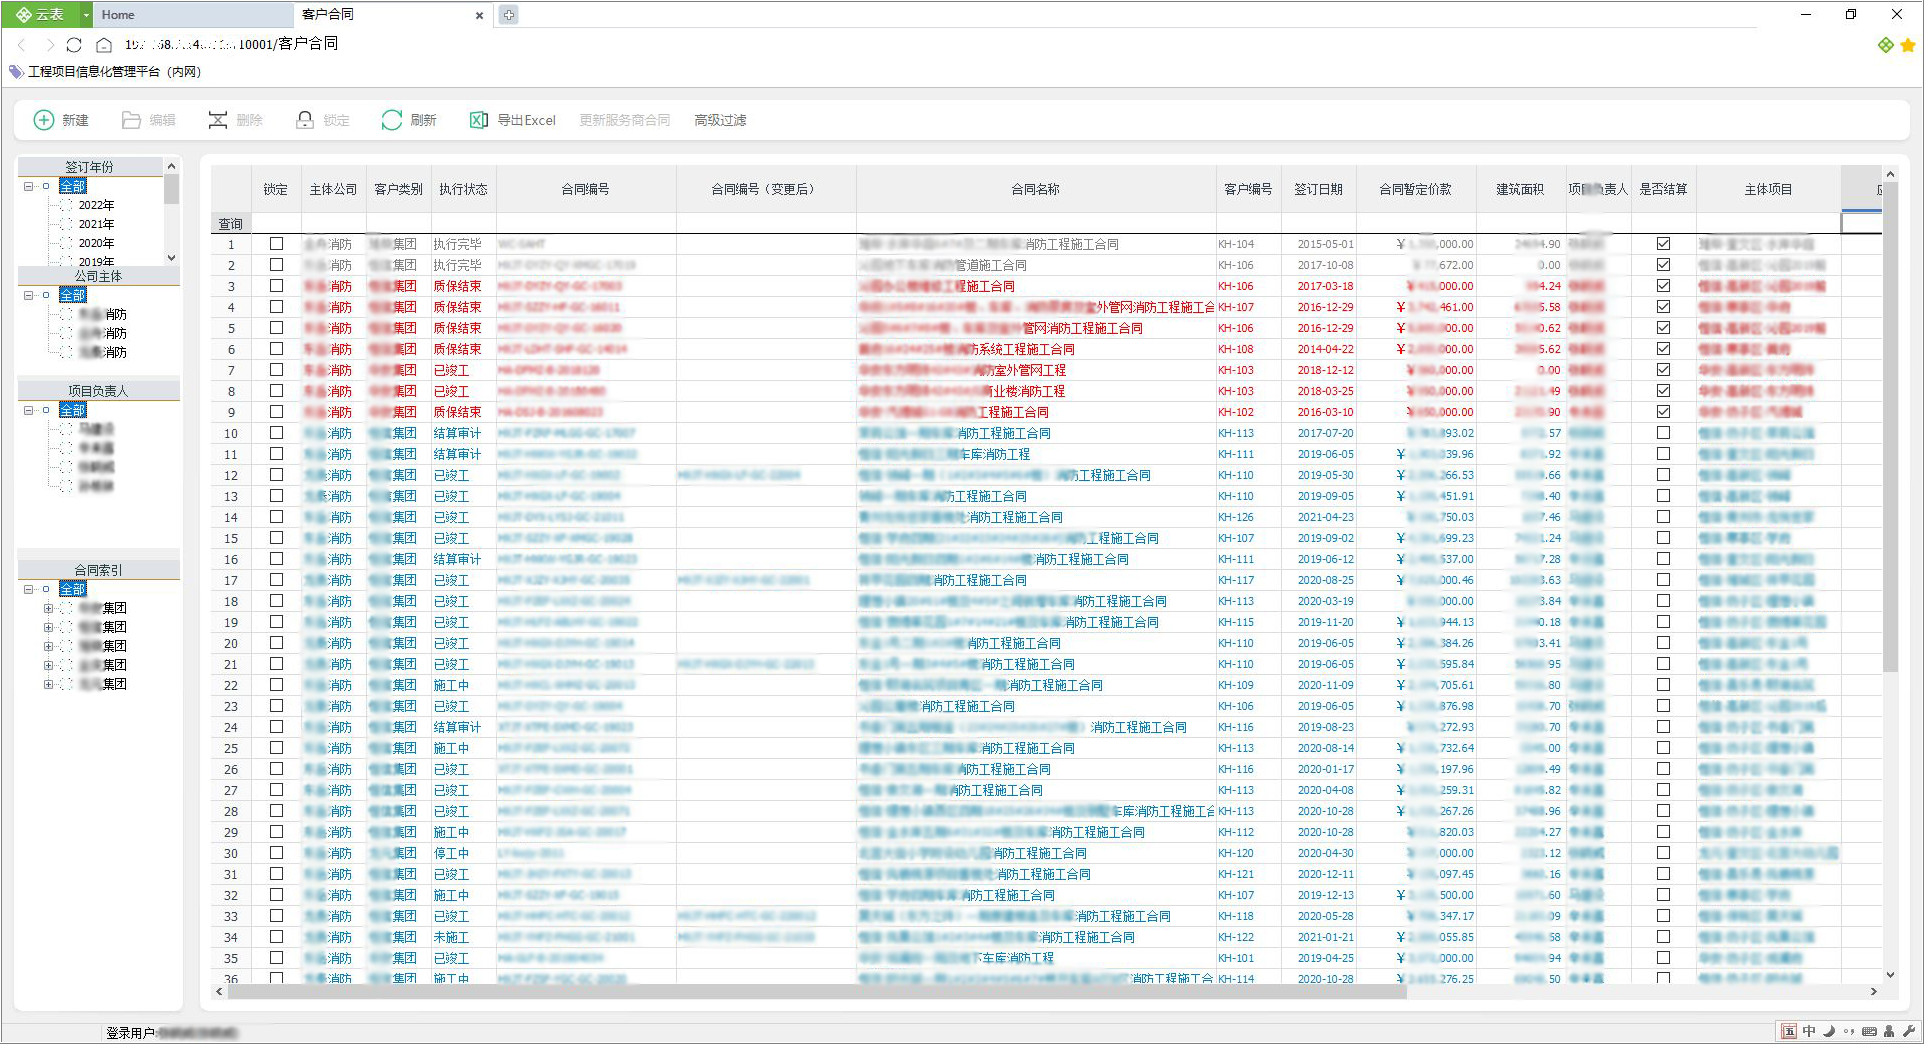Click the 新建 plus-circle icon

44,120
